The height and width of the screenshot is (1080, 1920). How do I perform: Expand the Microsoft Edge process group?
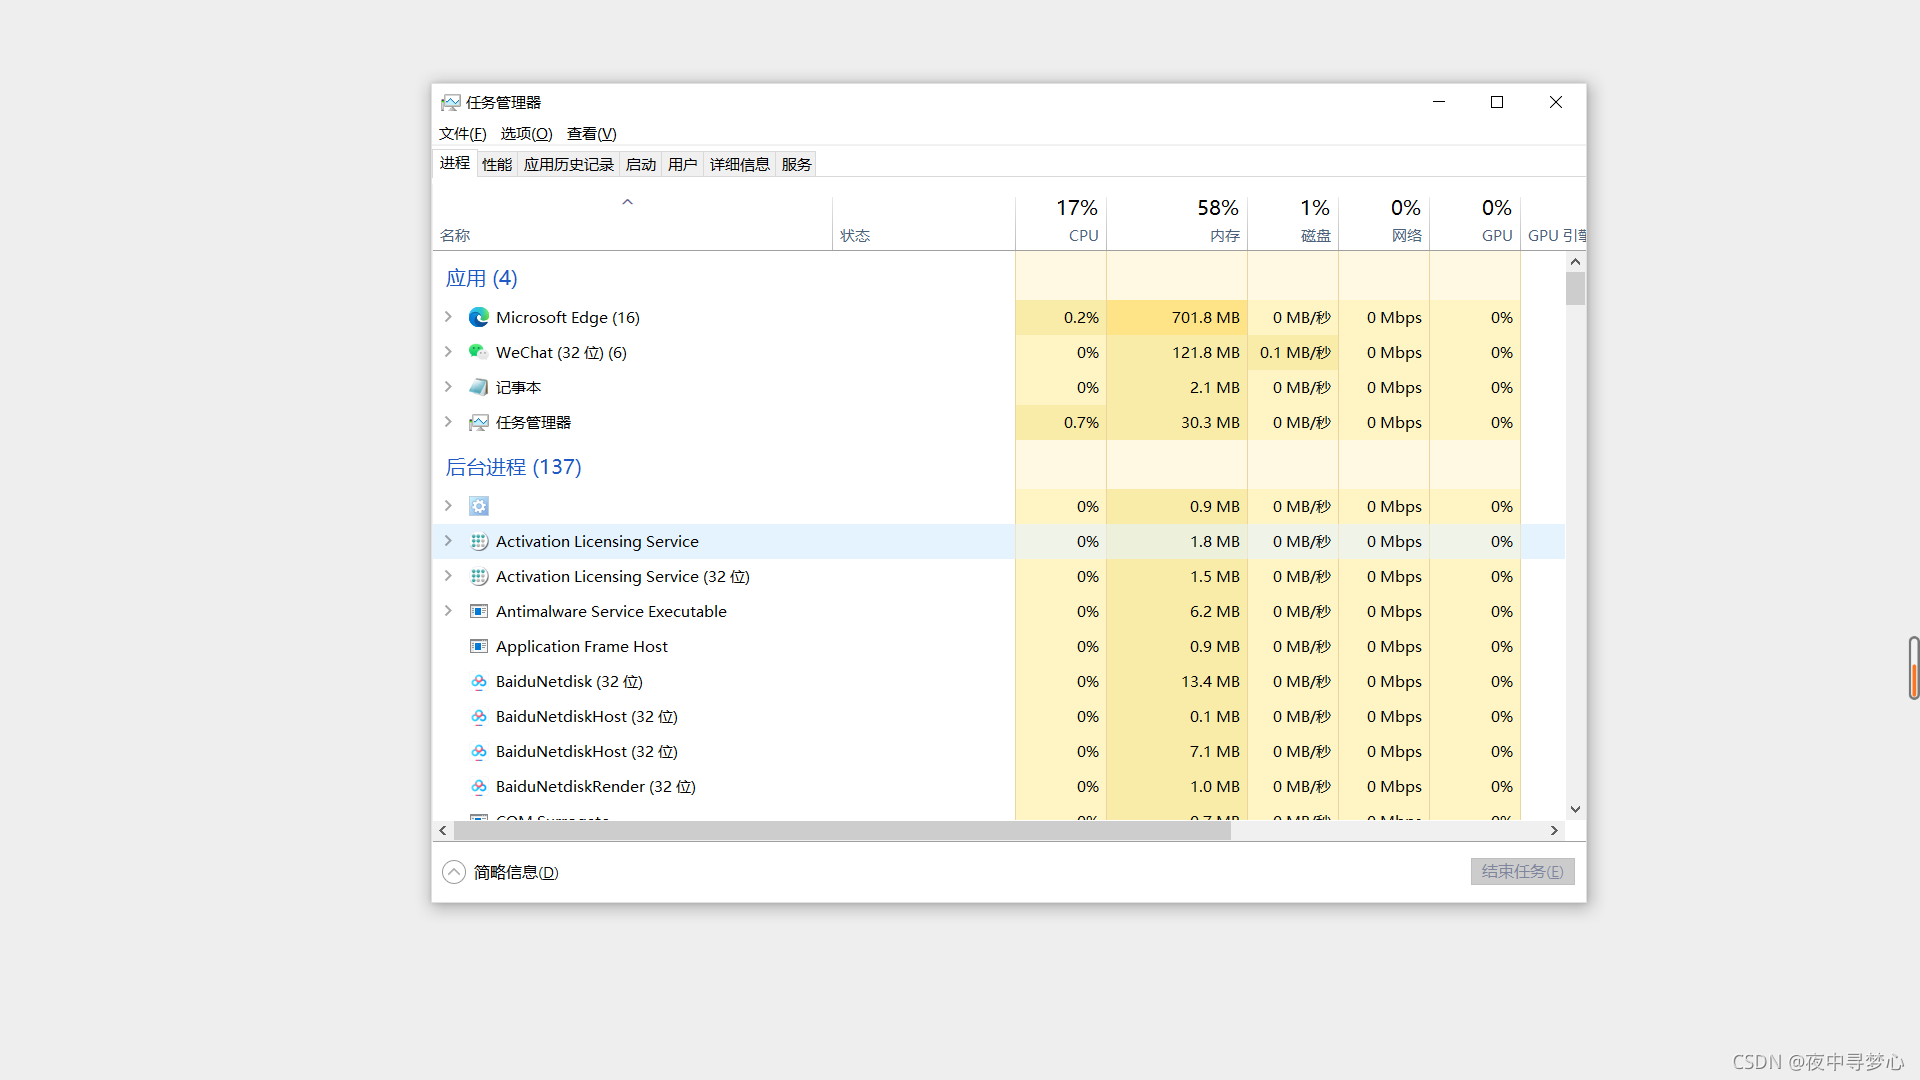(448, 317)
